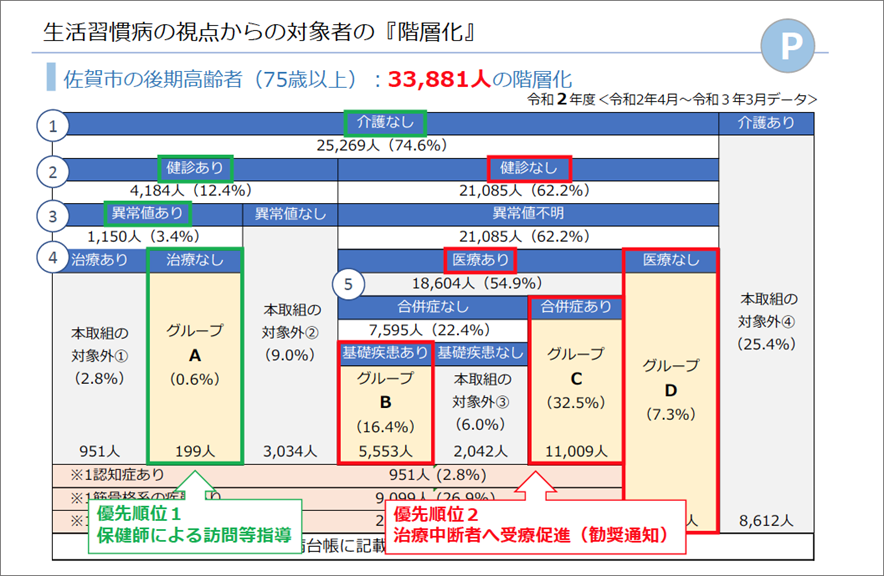Image resolution: width=884 pixels, height=576 pixels.
Task: Click the green 優先順位1 callout
Action: tap(190, 525)
